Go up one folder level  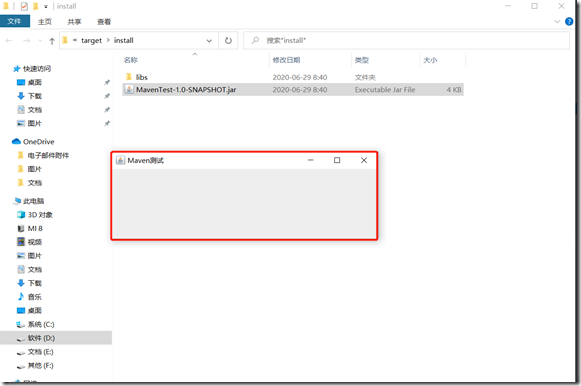(52, 41)
